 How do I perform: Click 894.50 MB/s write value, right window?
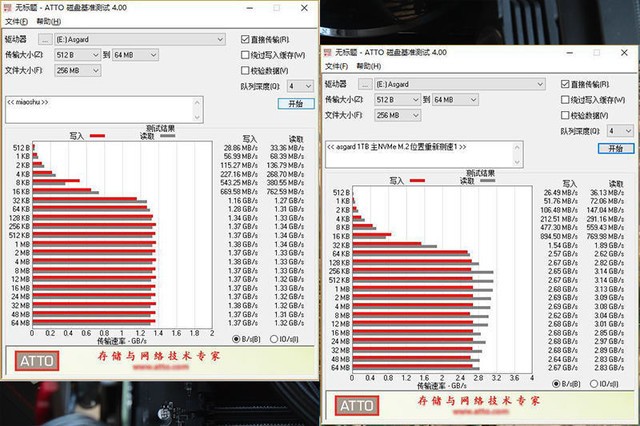[x=559, y=236]
